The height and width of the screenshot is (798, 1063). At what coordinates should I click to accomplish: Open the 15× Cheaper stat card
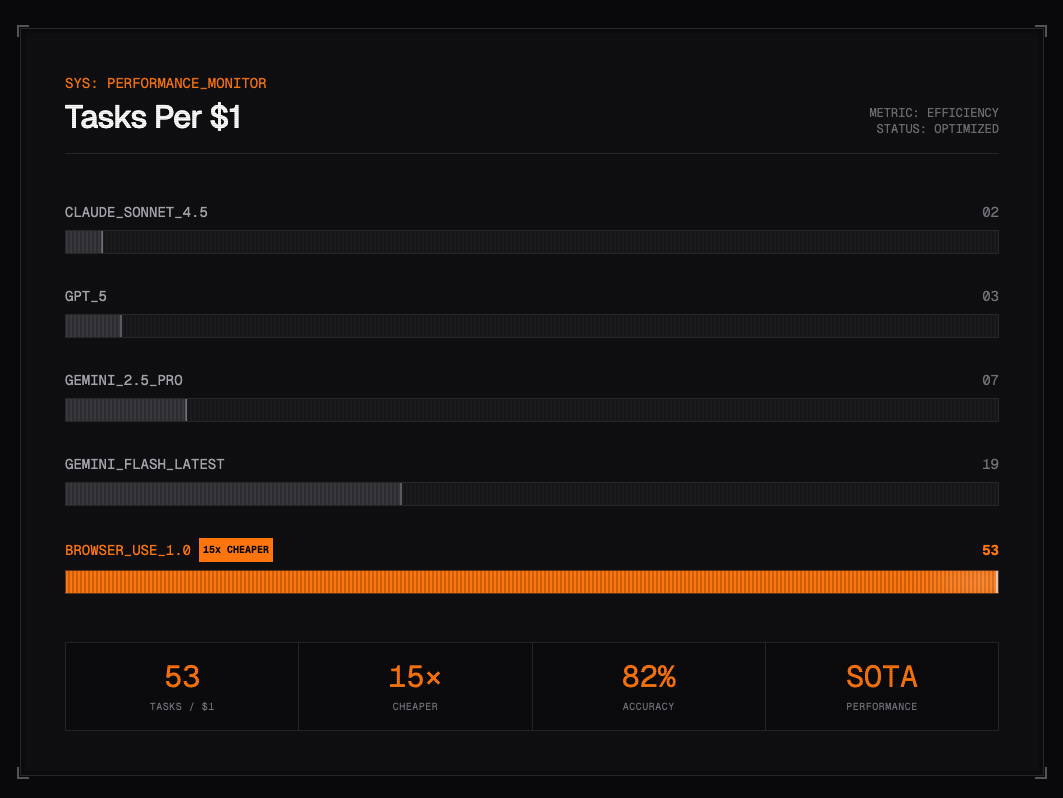[x=415, y=686]
